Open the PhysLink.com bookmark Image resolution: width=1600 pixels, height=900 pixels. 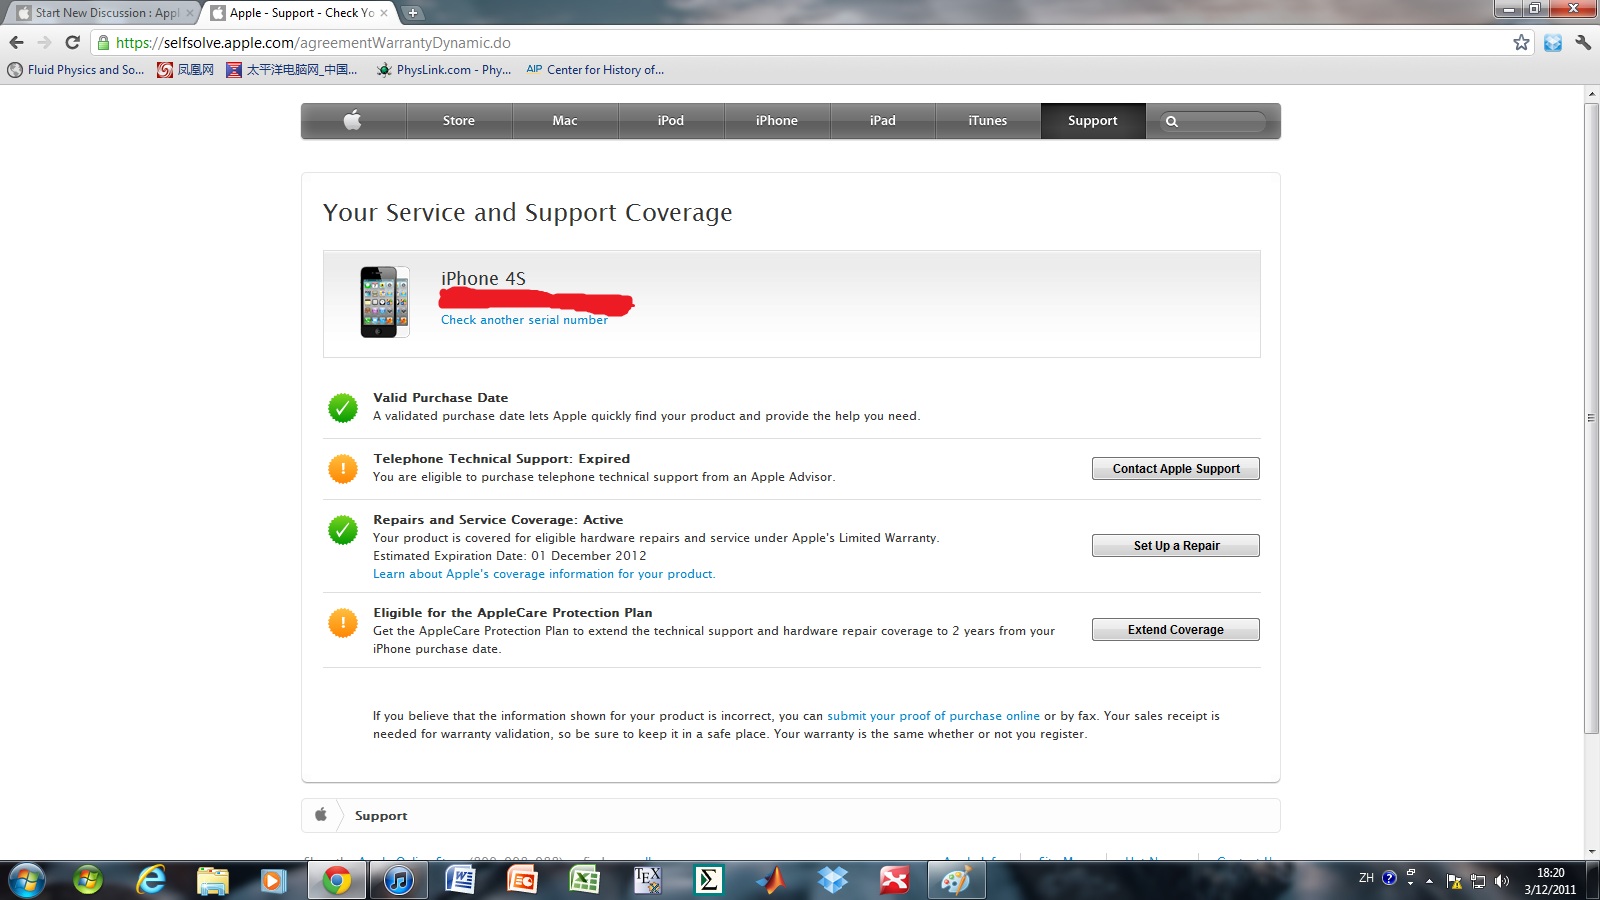coord(443,70)
